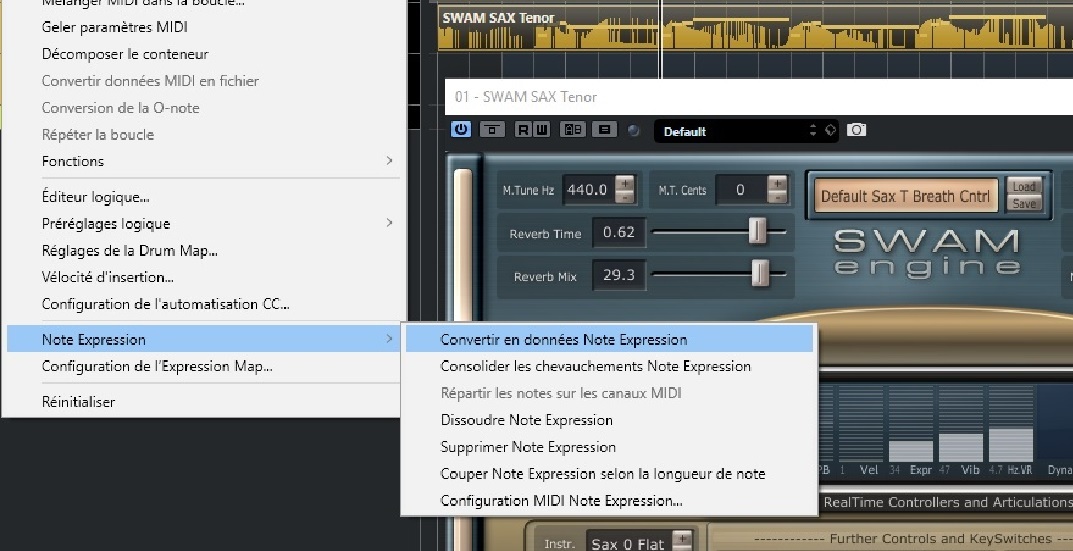Select Geler paramètres MIDI
Screen dimensions: 1073x551
(204, 27)
